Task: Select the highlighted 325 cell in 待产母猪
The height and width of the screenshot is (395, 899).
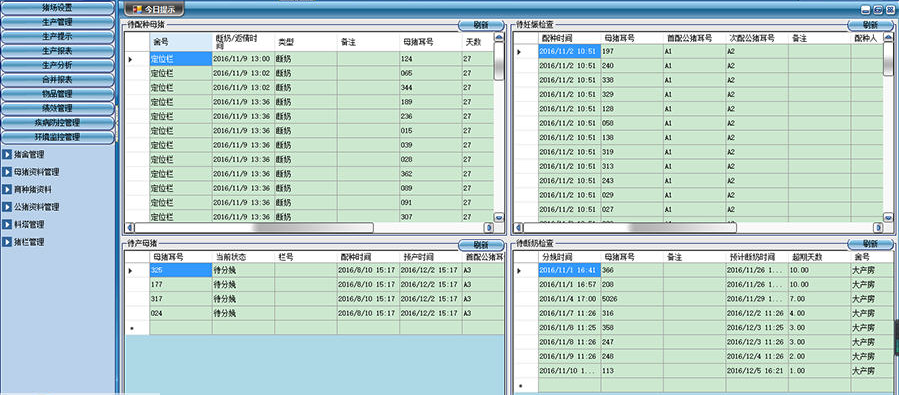Action: pyautogui.click(x=181, y=270)
